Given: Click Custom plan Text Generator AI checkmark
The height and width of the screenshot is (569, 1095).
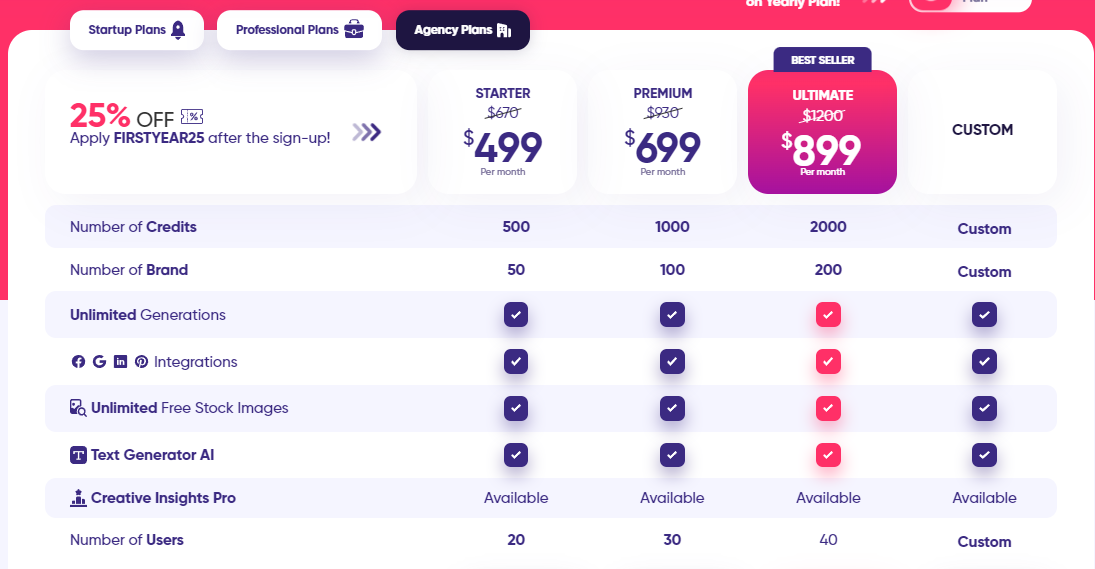Looking at the screenshot, I should [x=984, y=455].
